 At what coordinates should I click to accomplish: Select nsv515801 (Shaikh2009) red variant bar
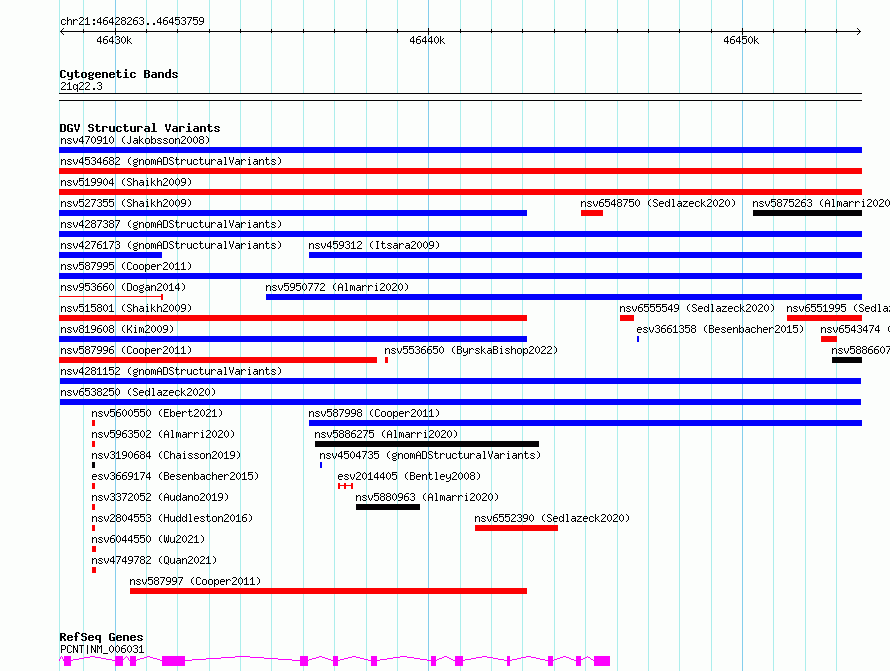[293, 318]
